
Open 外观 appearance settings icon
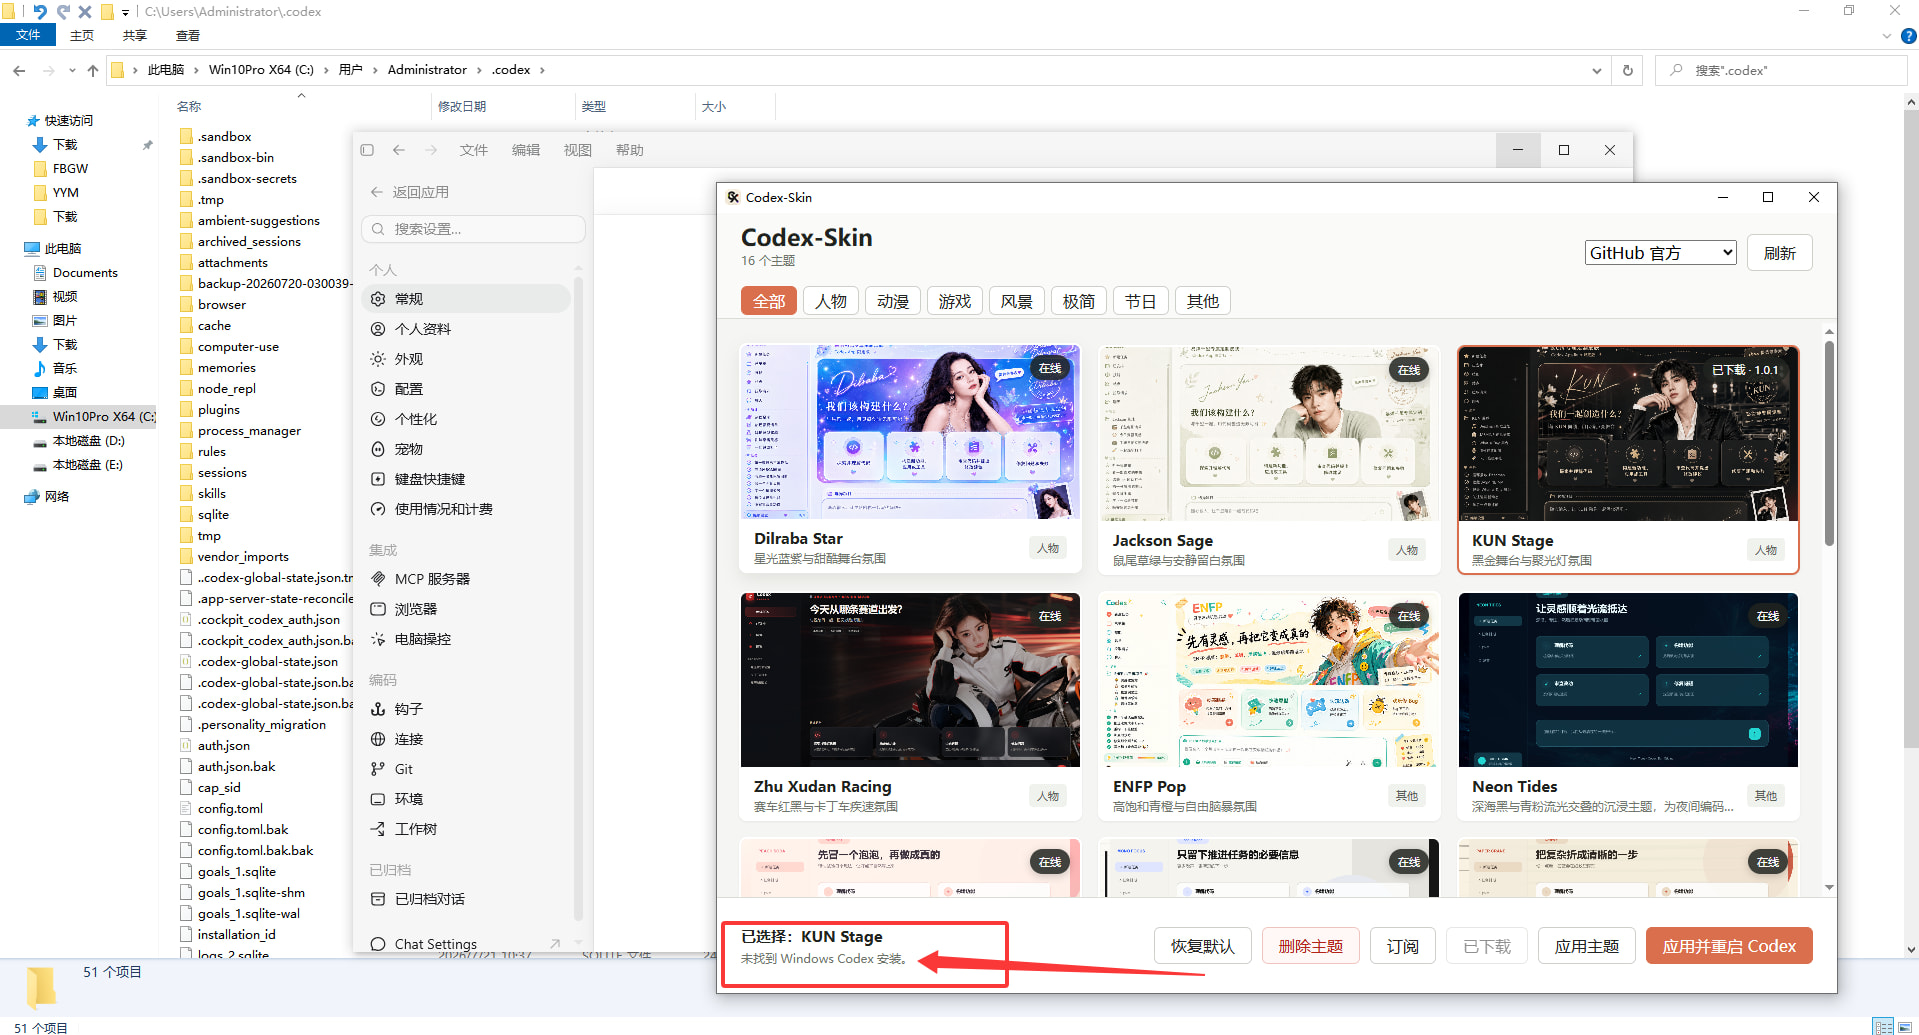378,359
